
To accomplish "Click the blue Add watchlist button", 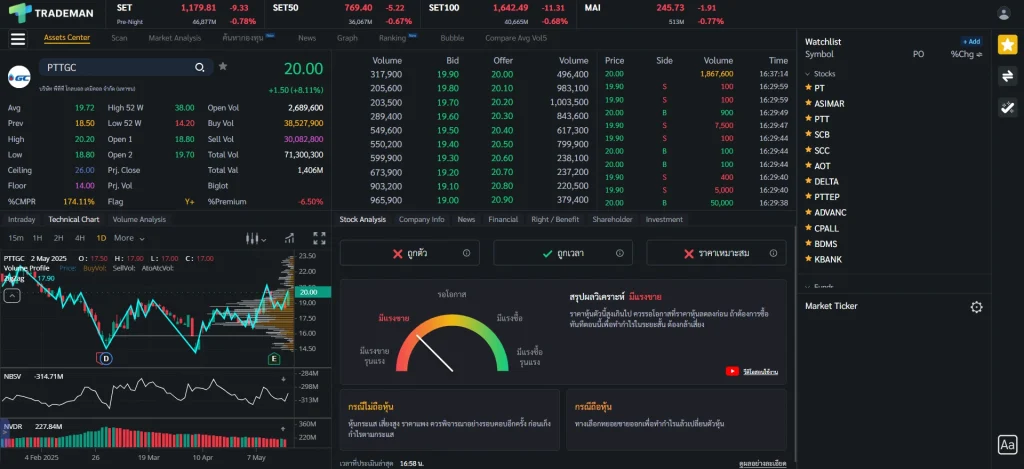I will [971, 42].
